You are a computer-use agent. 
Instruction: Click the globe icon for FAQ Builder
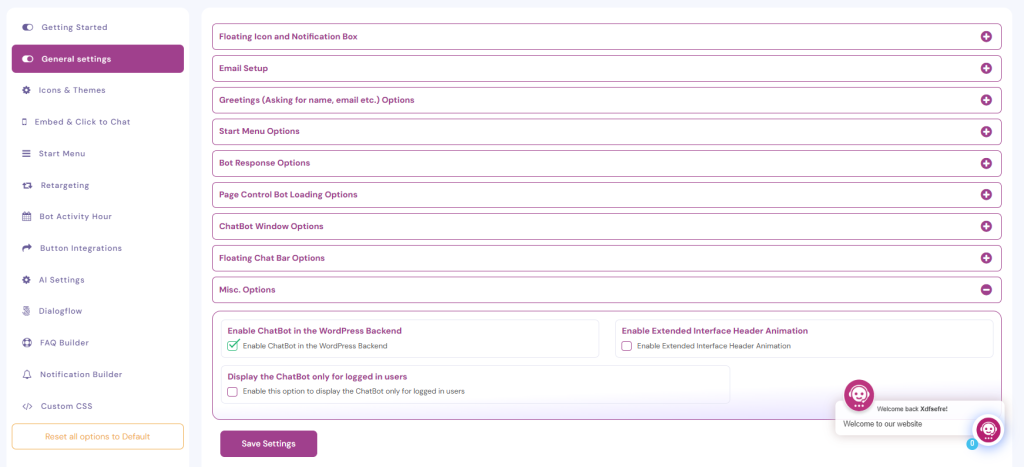coord(27,343)
